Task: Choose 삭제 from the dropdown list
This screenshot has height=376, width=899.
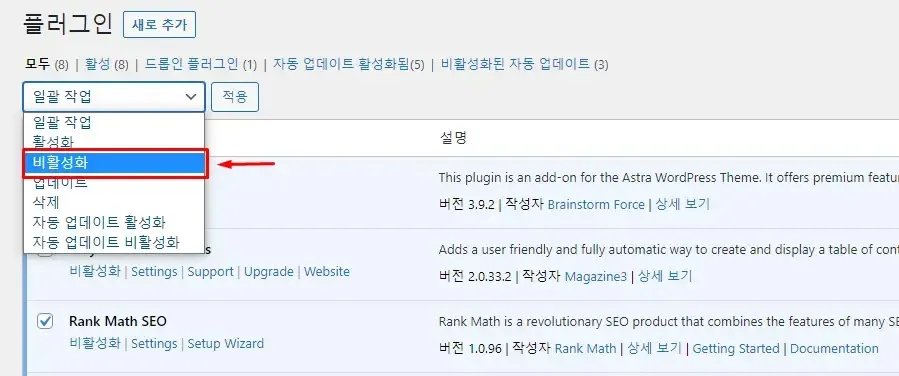Action: [115, 202]
